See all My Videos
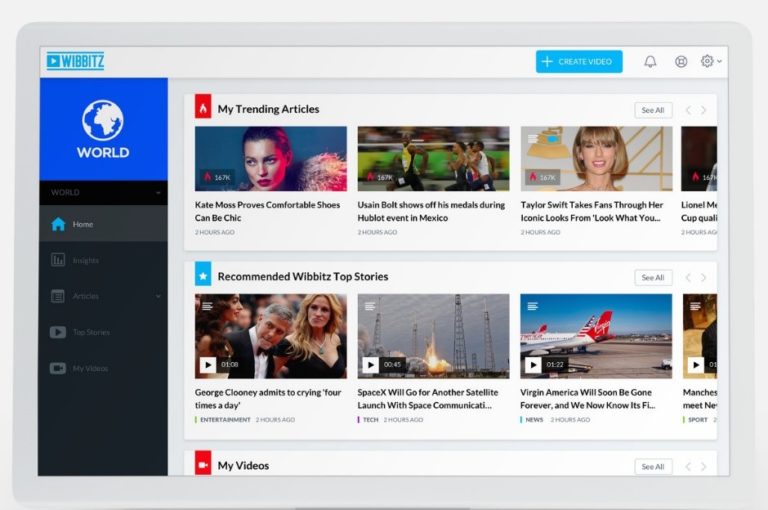Image resolution: width=768 pixels, height=510 pixels. coord(653,466)
